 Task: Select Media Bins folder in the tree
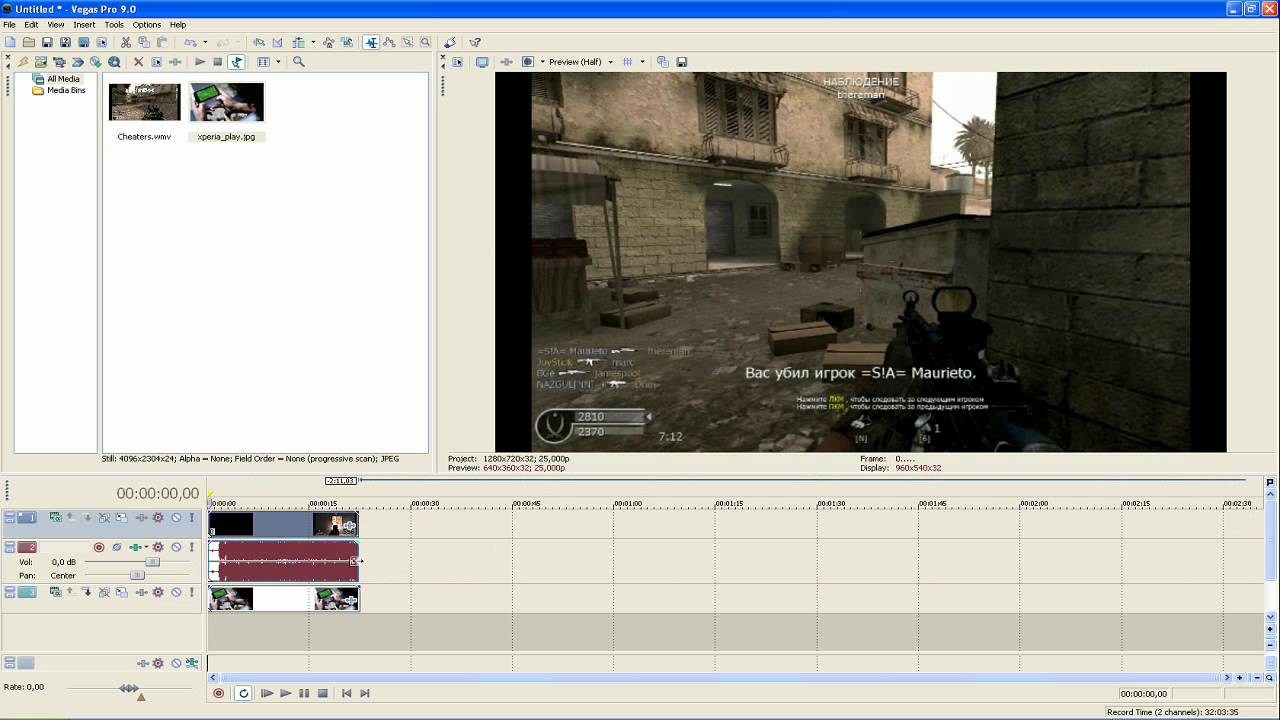pyautogui.click(x=66, y=90)
